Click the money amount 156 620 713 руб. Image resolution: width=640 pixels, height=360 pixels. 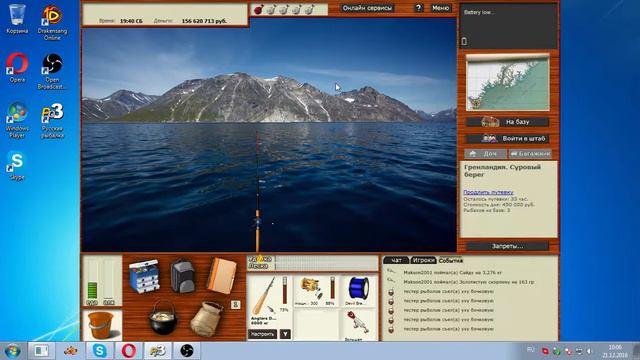(x=204, y=21)
